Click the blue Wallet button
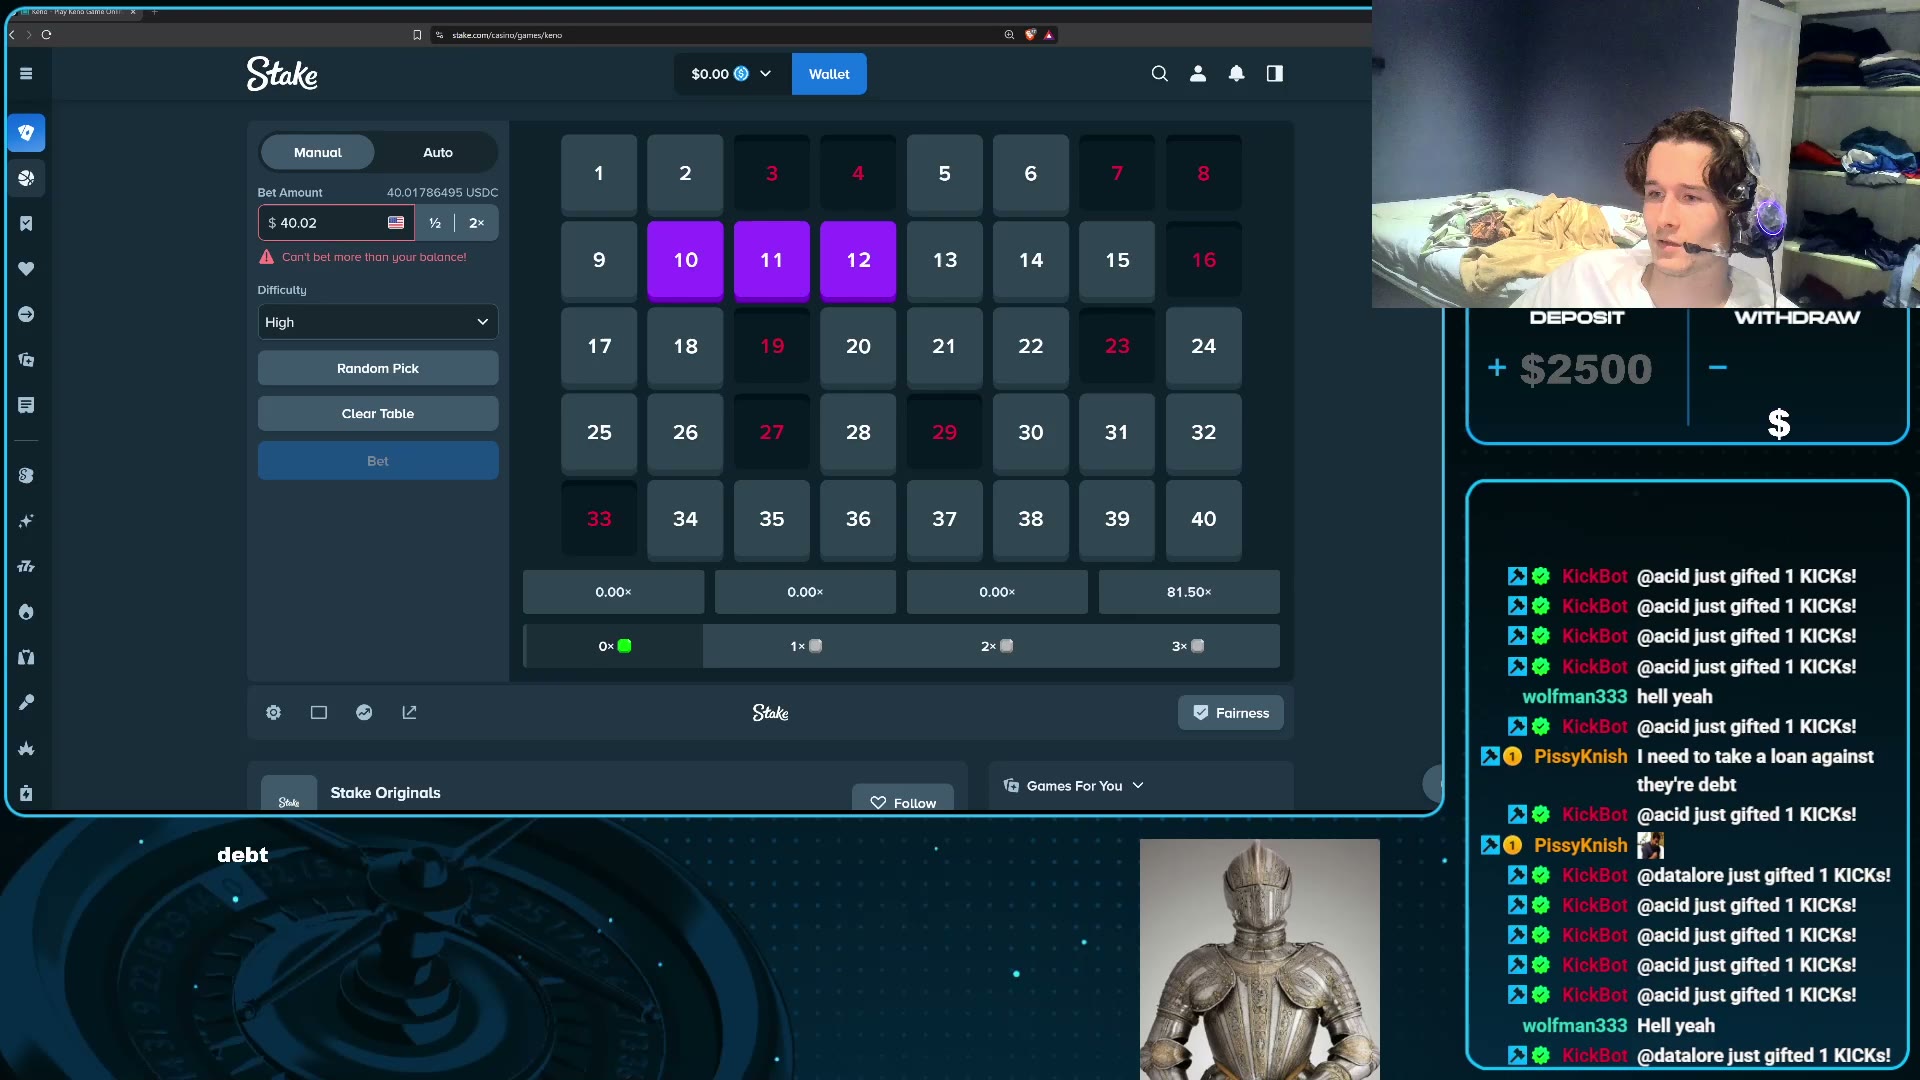The image size is (1920, 1080). pyautogui.click(x=829, y=74)
